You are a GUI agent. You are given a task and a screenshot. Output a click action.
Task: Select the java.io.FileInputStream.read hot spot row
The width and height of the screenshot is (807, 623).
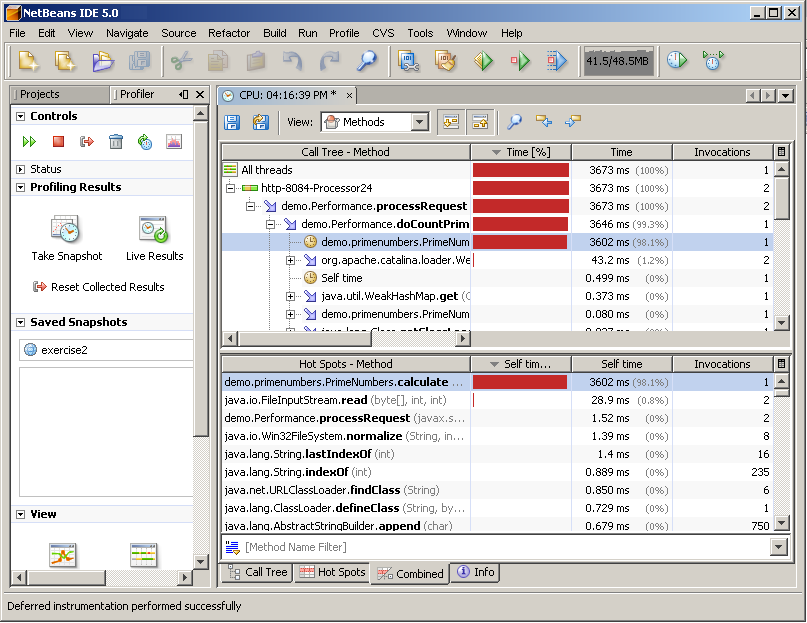(498, 401)
